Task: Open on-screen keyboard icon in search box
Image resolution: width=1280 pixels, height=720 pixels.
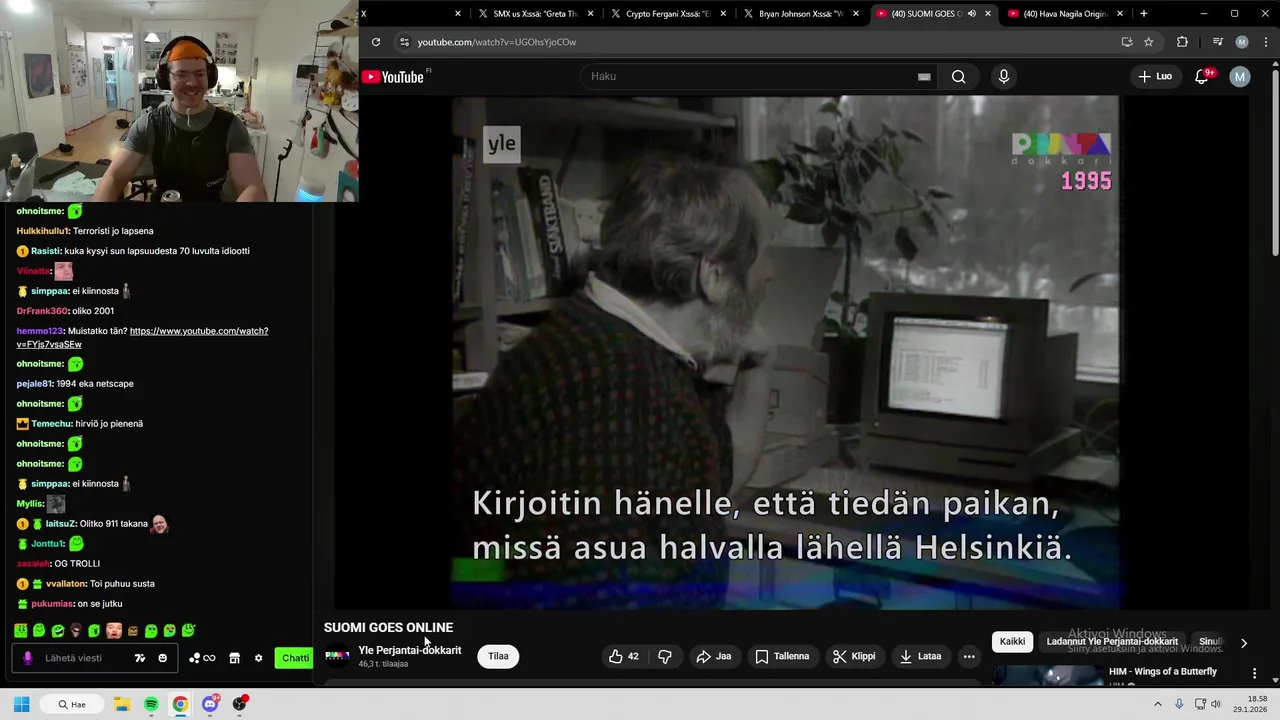Action: pos(924,77)
